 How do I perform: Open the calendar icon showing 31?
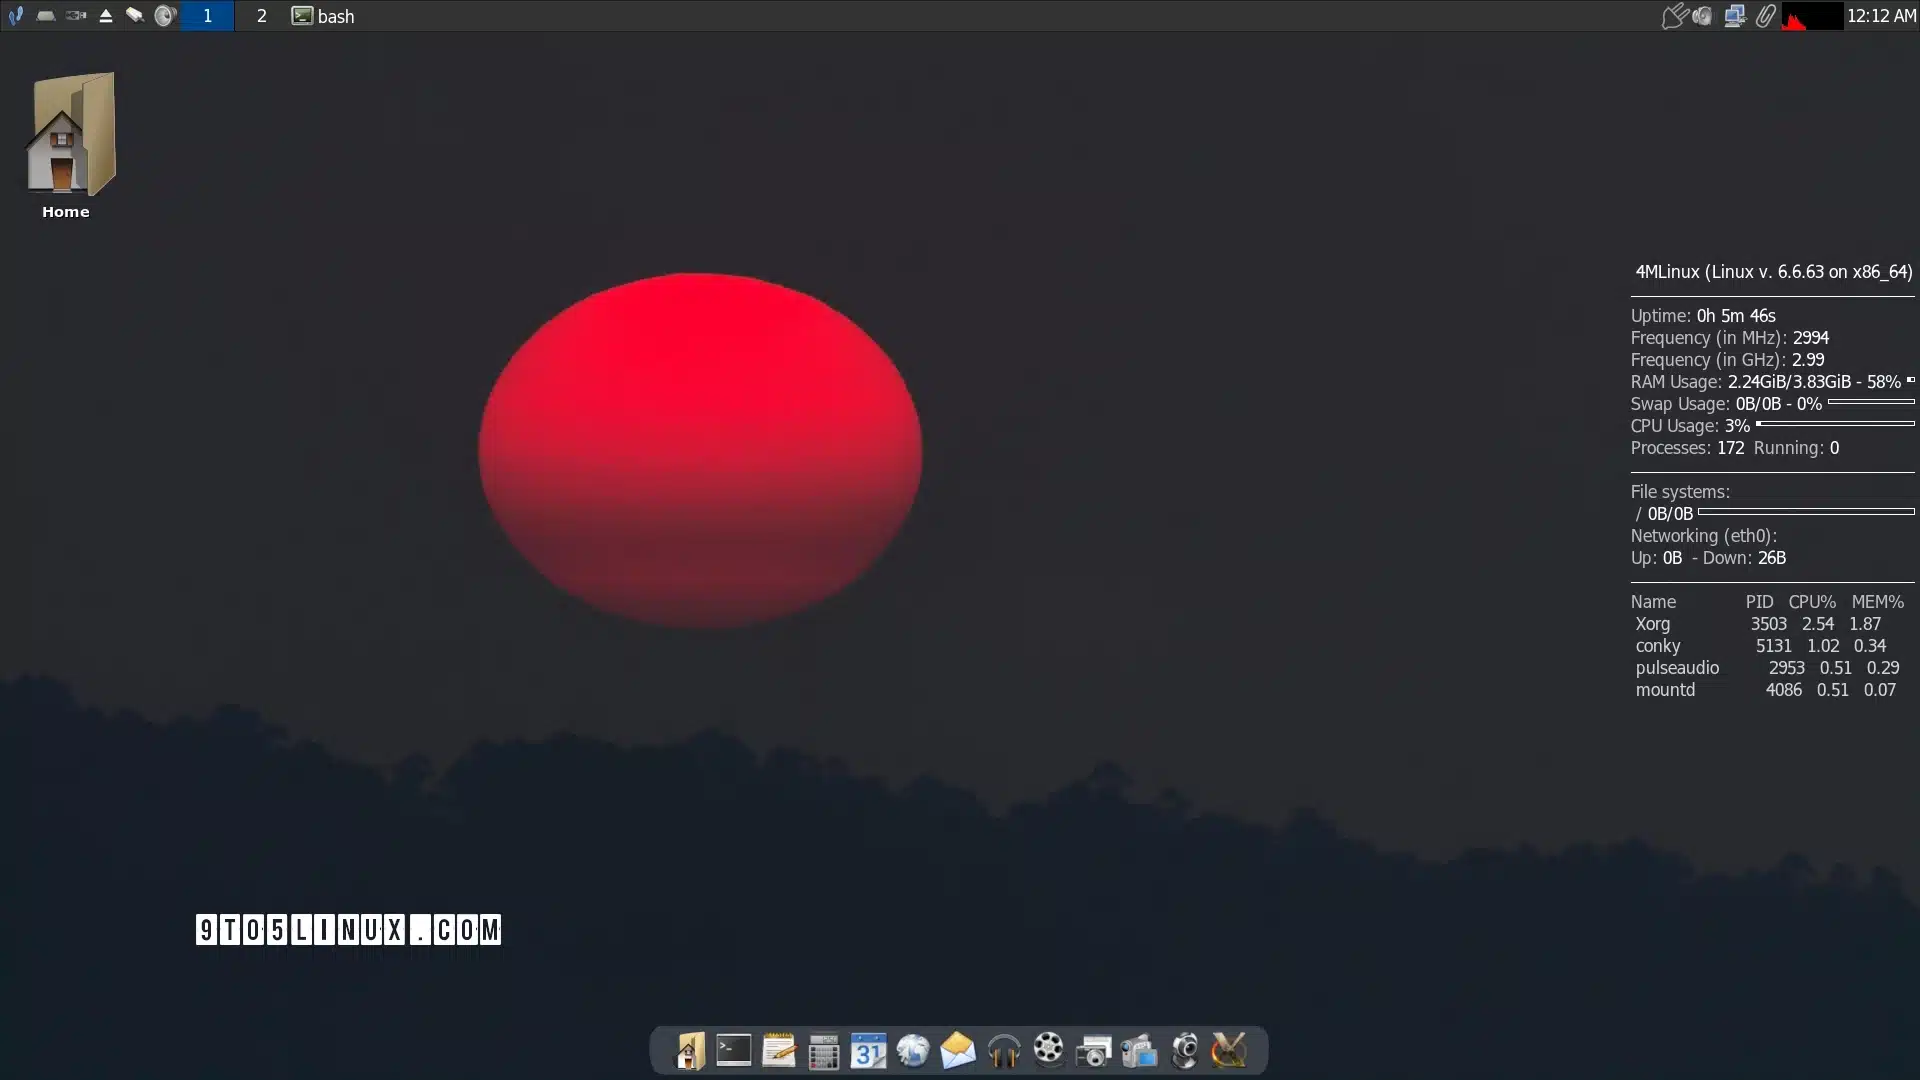coord(868,1051)
